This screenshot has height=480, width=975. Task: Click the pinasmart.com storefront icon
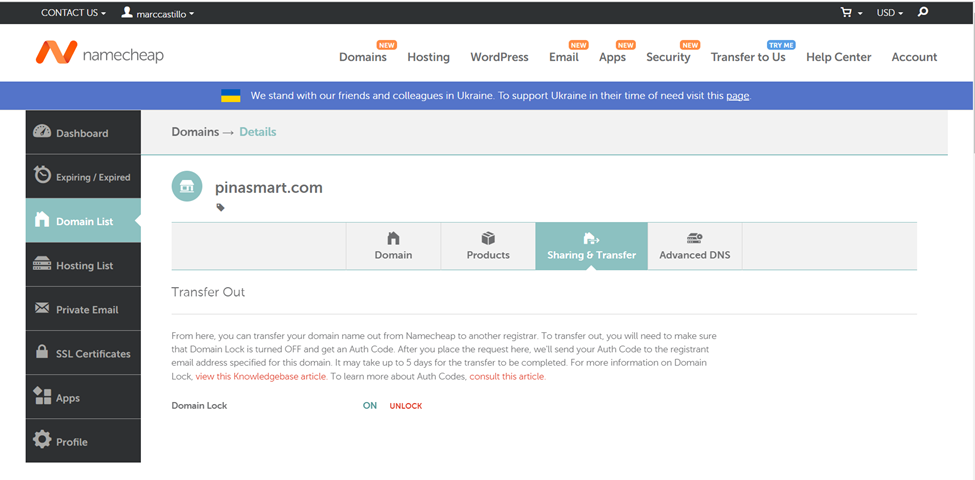pyautogui.click(x=187, y=187)
